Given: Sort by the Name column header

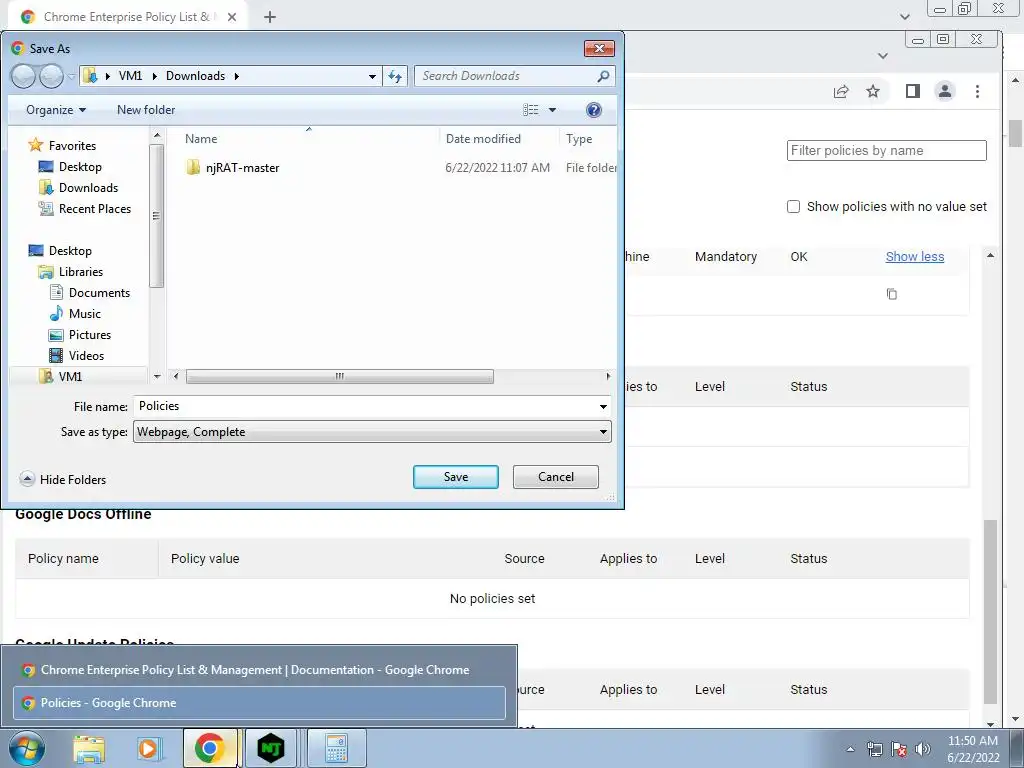Looking at the screenshot, I should click(201, 138).
